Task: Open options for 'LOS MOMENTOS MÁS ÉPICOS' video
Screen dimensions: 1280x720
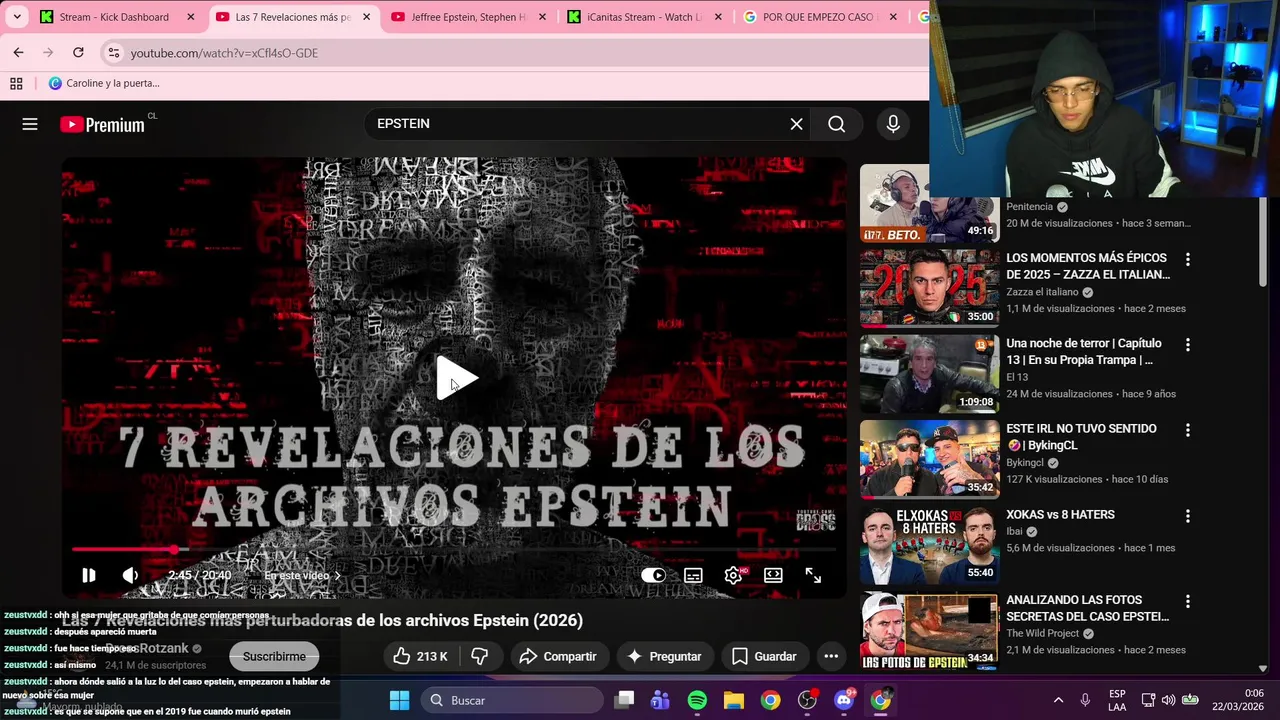Action: [x=1187, y=260]
